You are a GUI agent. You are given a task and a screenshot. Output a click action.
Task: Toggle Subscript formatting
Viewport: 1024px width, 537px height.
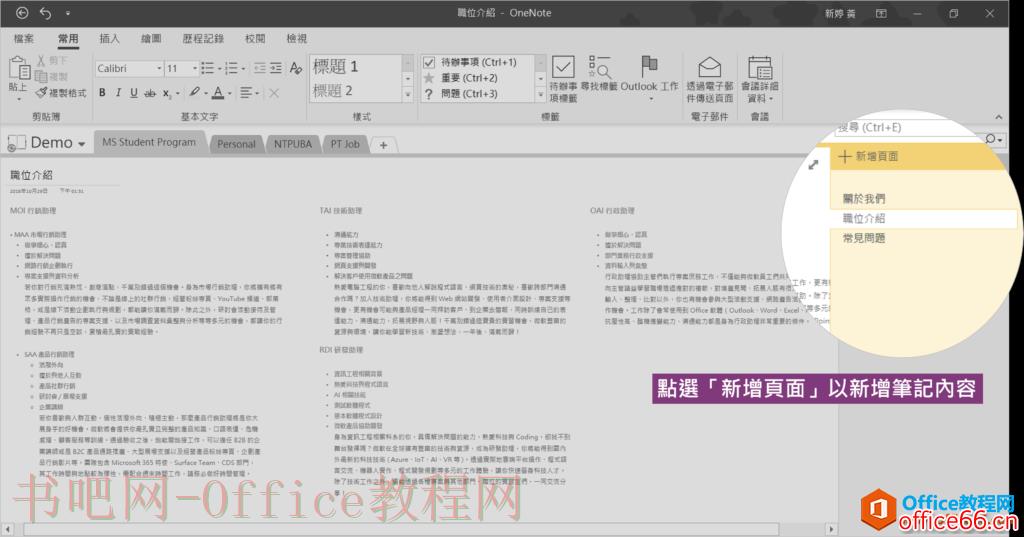[x=167, y=93]
